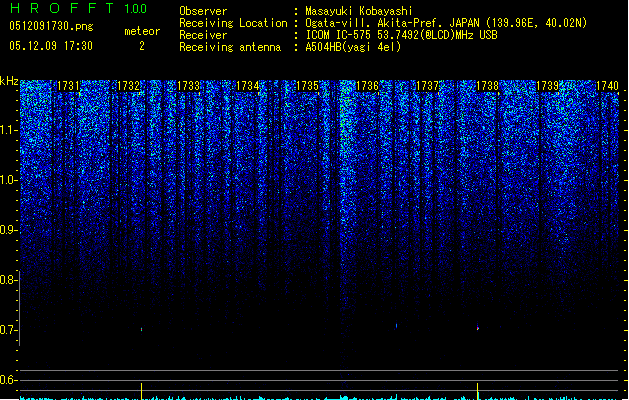Click the kHz axis unit label
The height and width of the screenshot is (400, 629).
[9, 81]
